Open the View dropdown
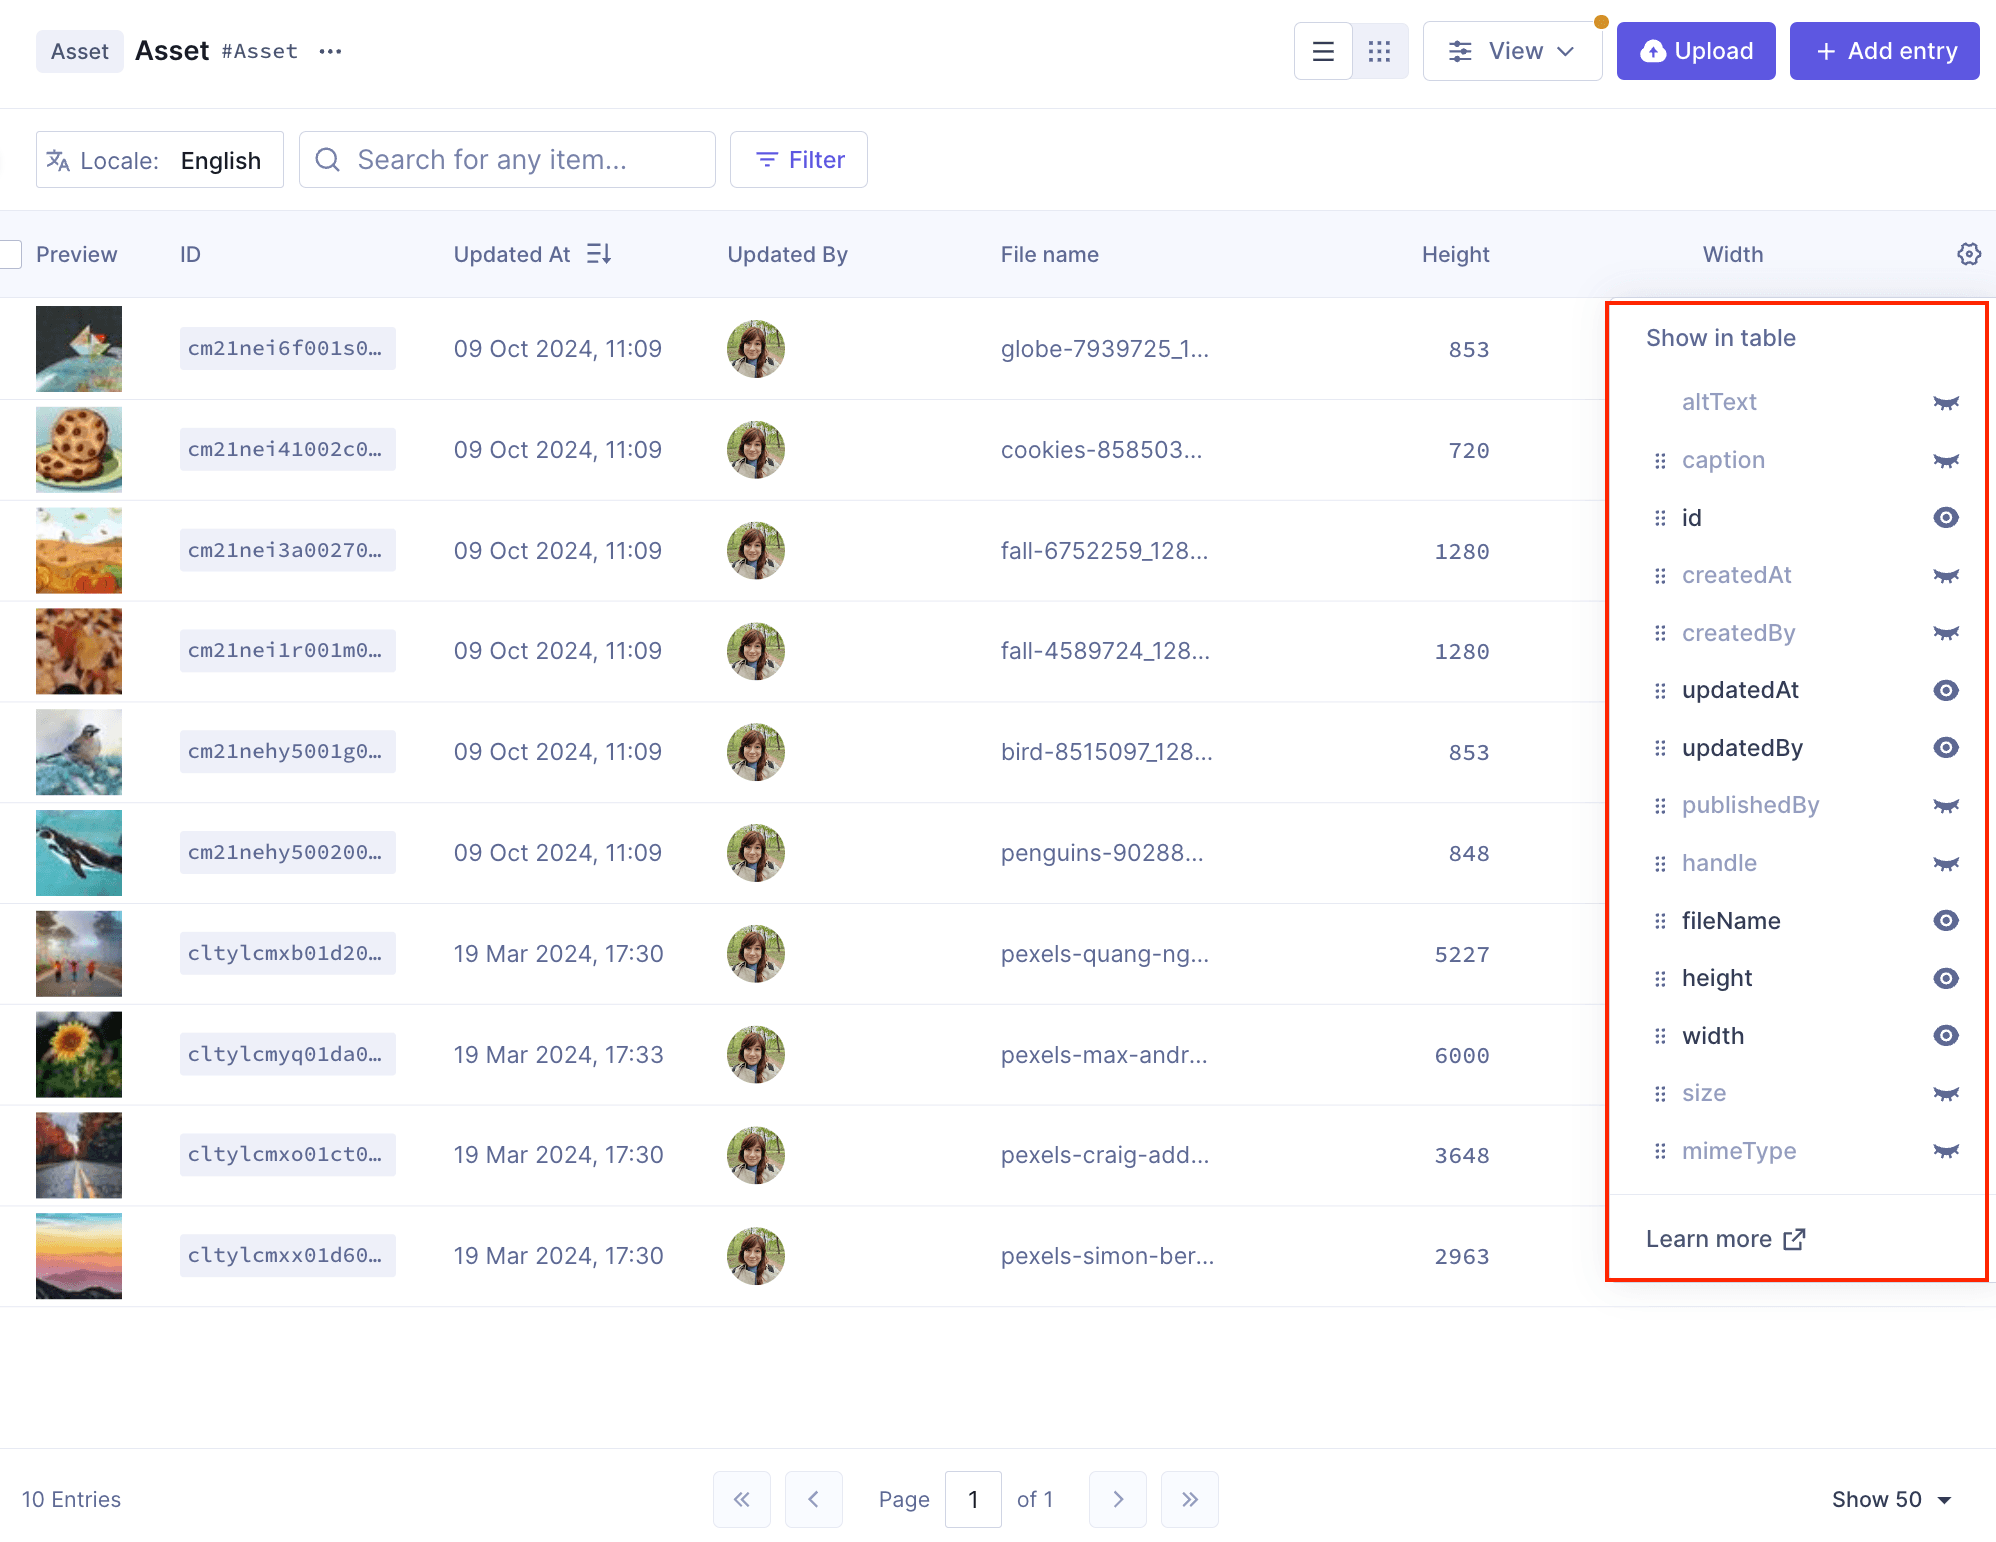 (x=1512, y=50)
